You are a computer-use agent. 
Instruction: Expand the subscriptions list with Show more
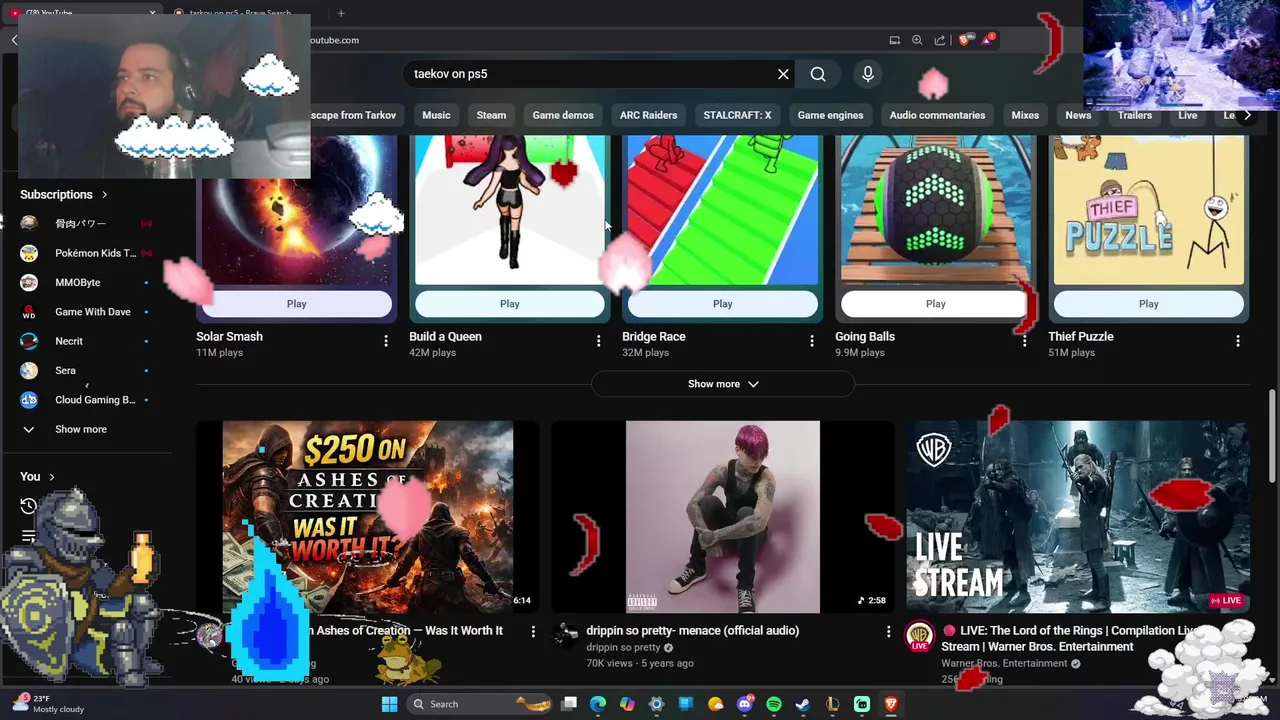81,429
